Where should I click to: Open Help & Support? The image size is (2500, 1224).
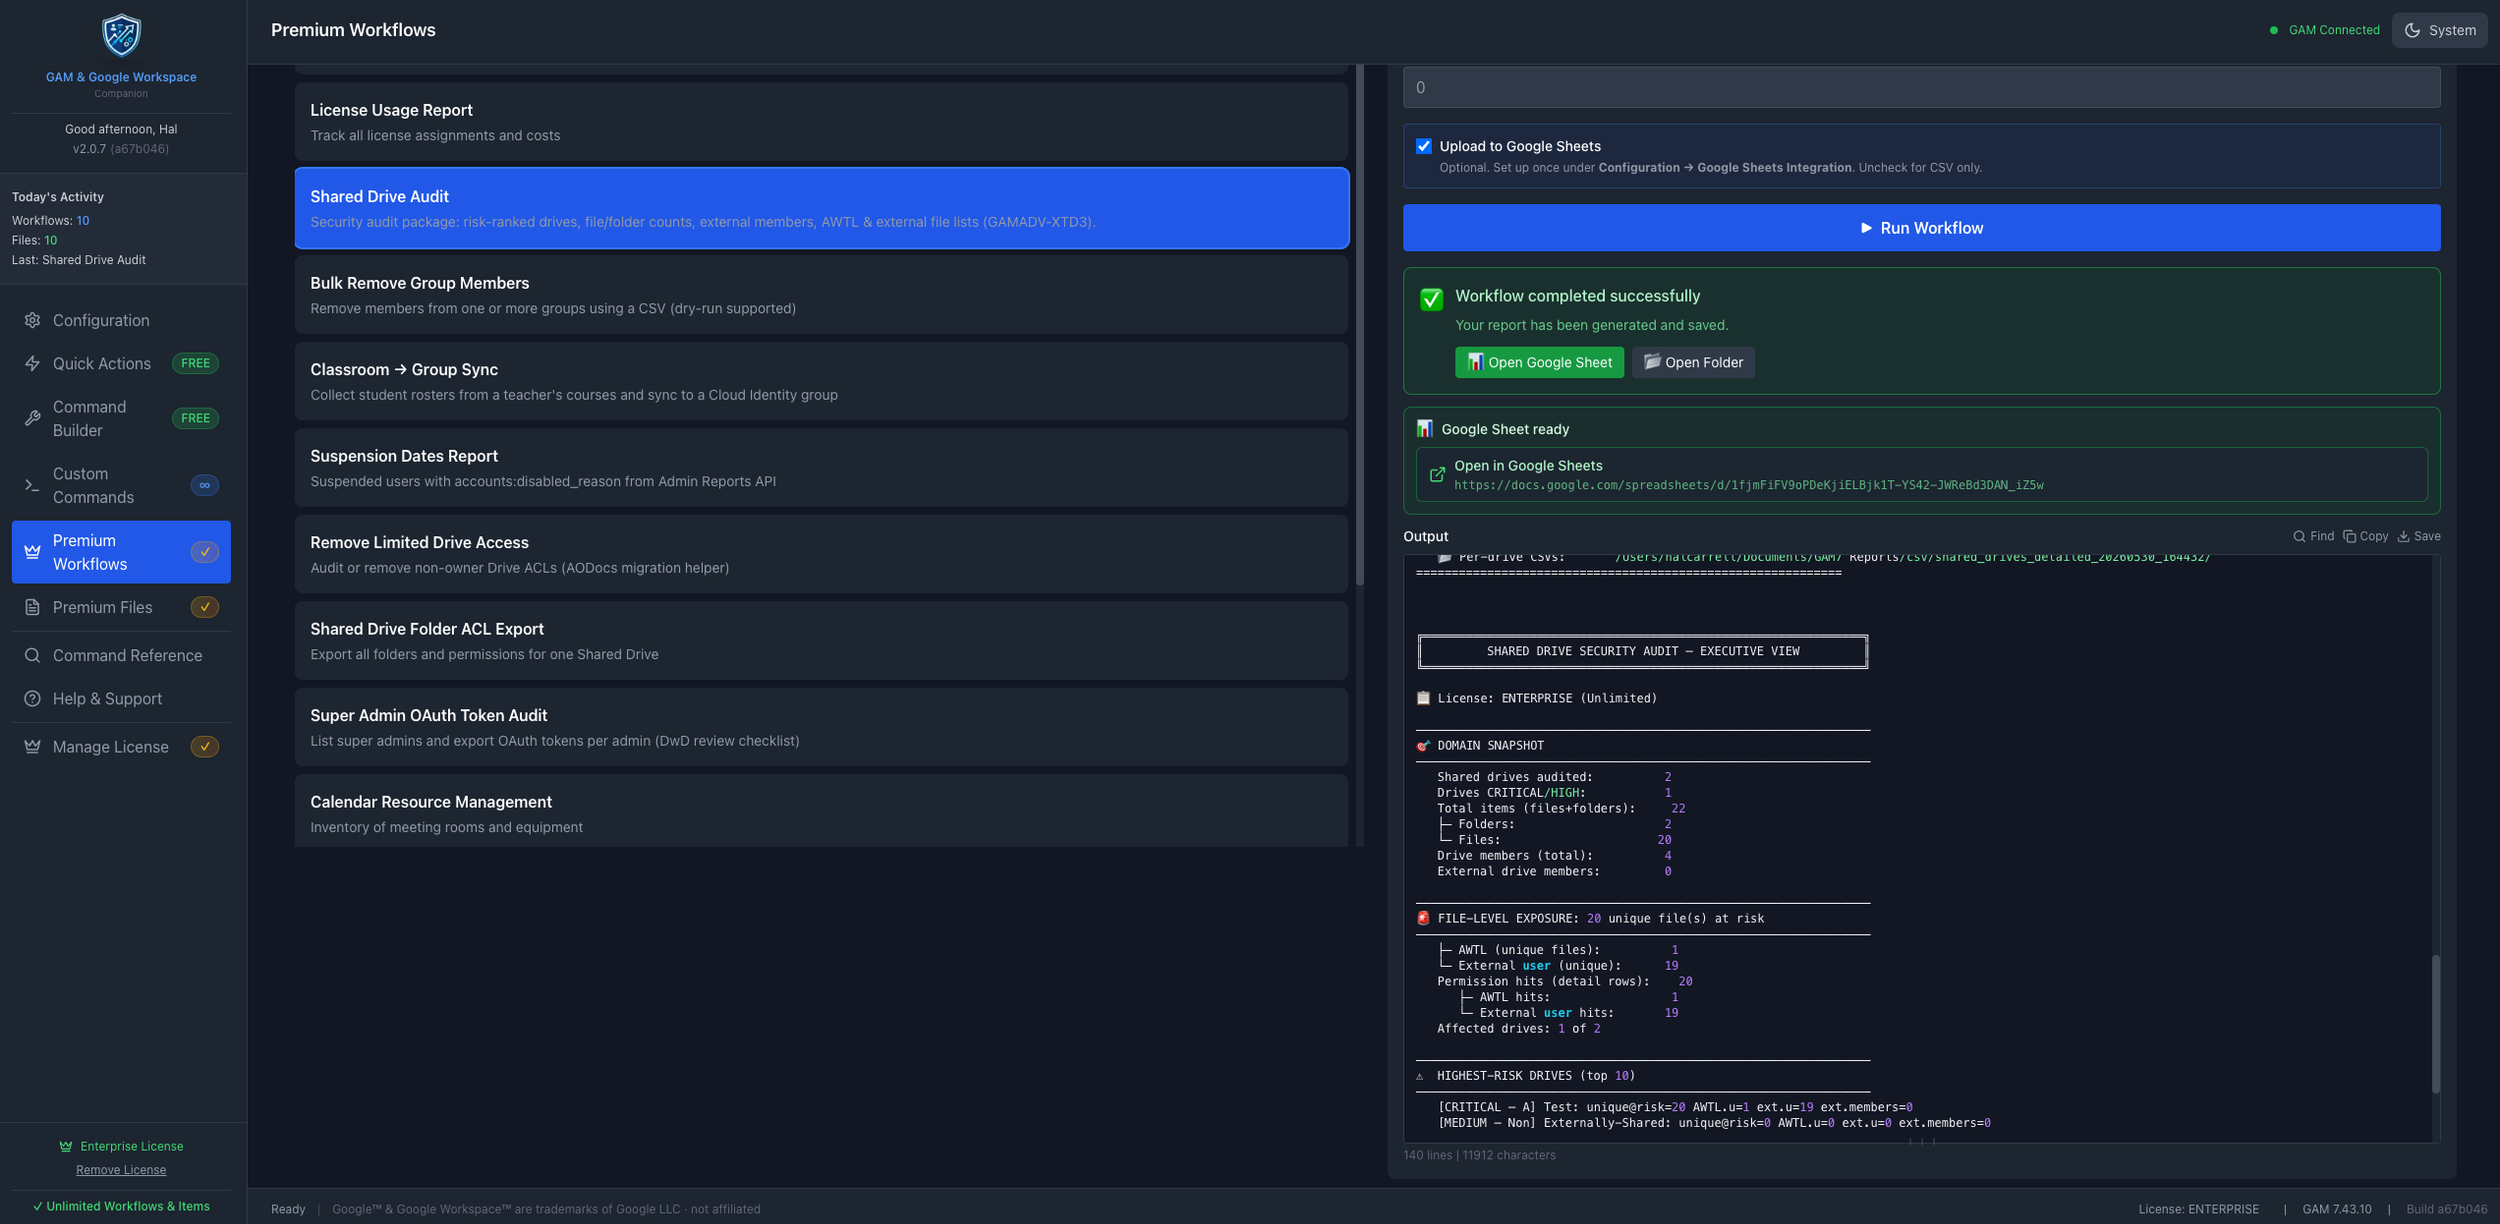click(121, 698)
